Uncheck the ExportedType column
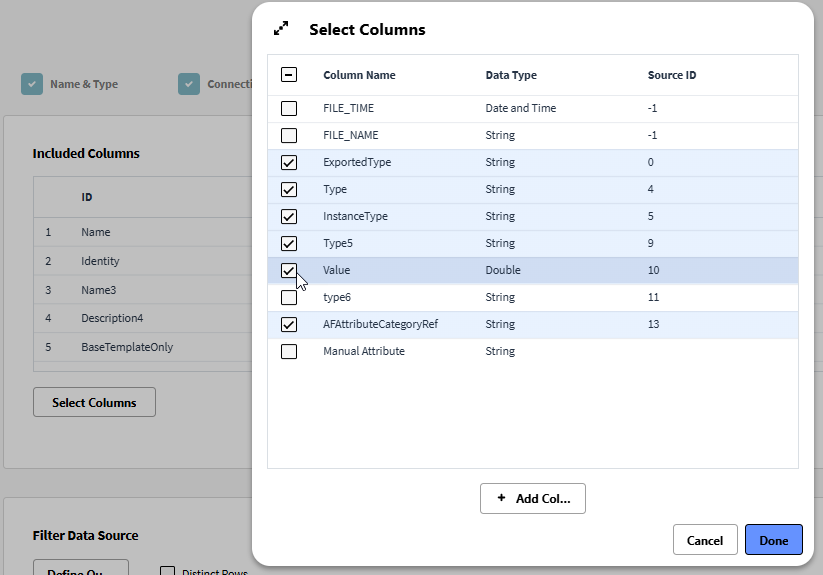 [289, 162]
